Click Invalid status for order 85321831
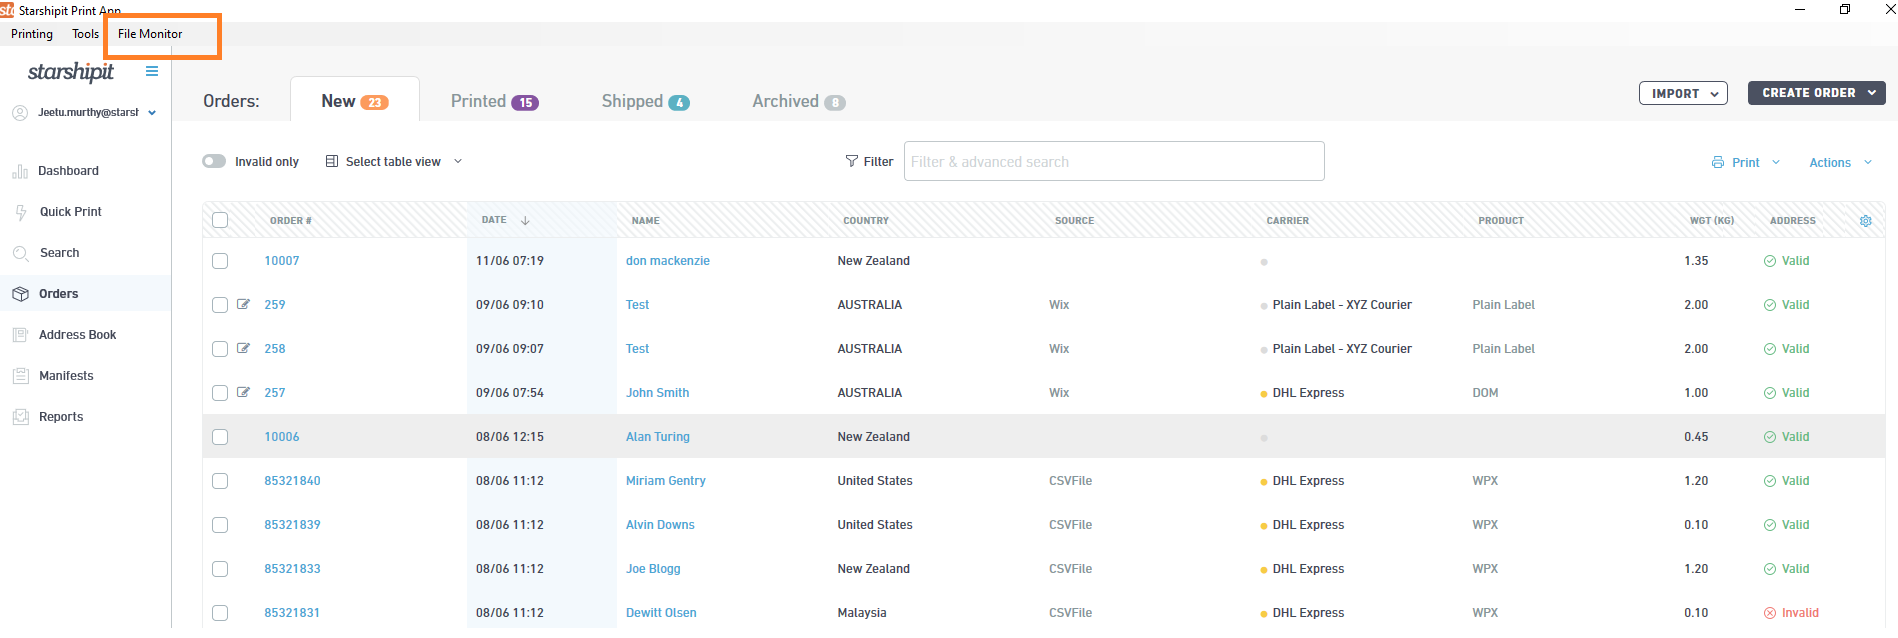This screenshot has width=1898, height=638. click(1791, 613)
